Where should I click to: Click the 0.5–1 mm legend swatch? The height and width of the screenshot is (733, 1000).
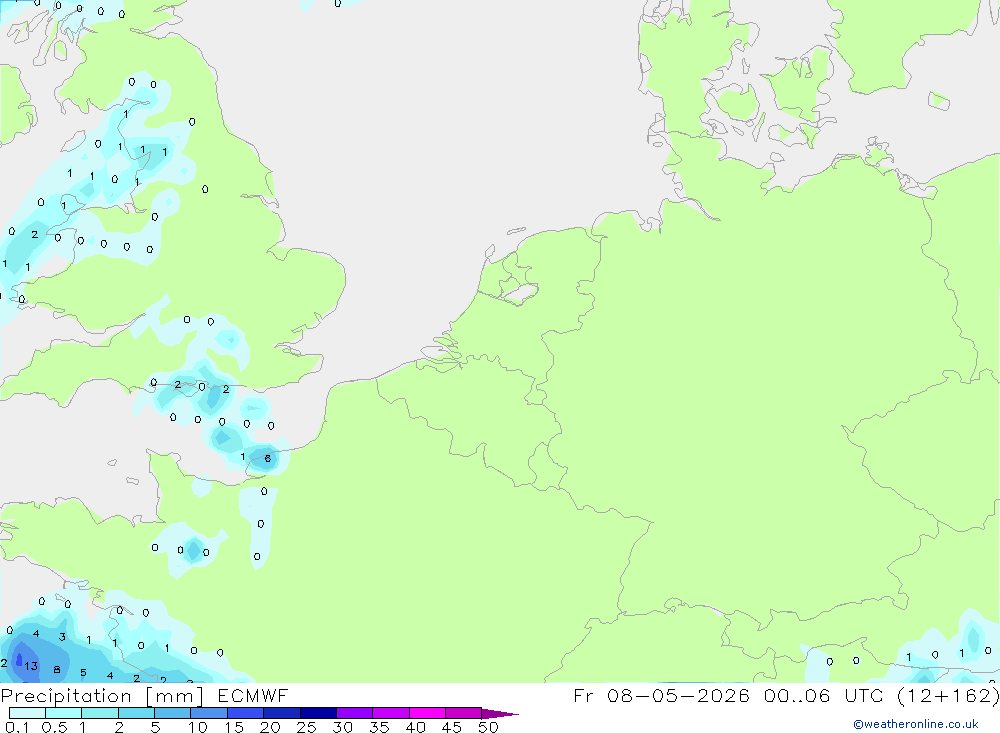(64, 713)
